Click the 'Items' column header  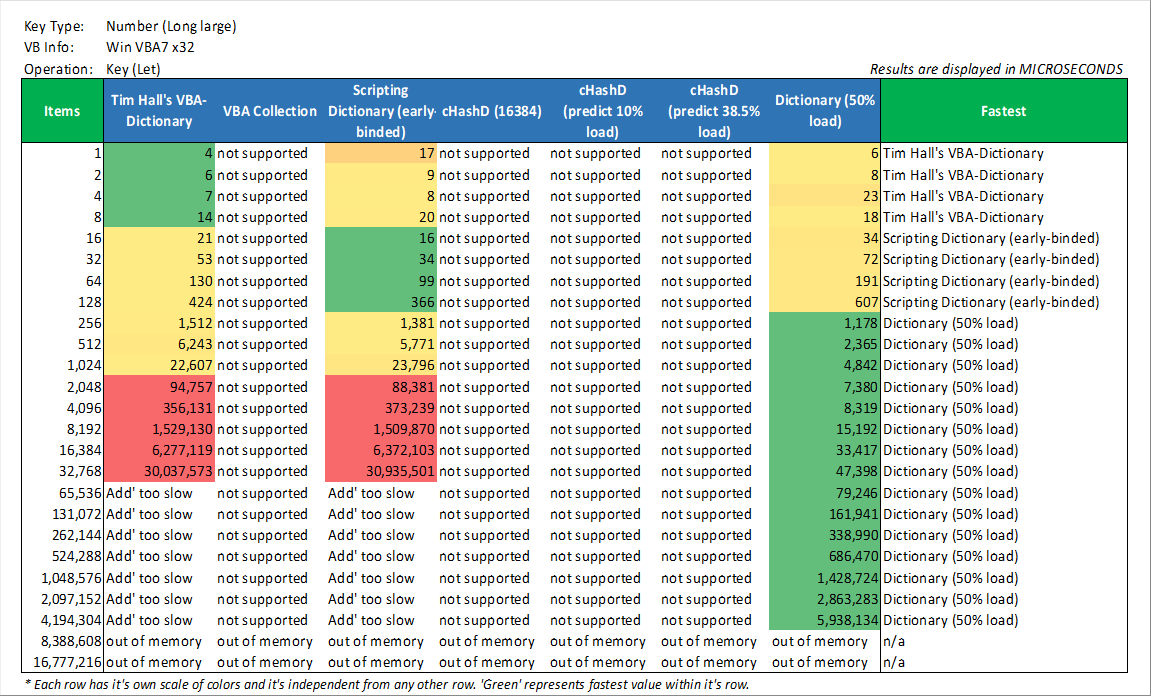click(62, 111)
